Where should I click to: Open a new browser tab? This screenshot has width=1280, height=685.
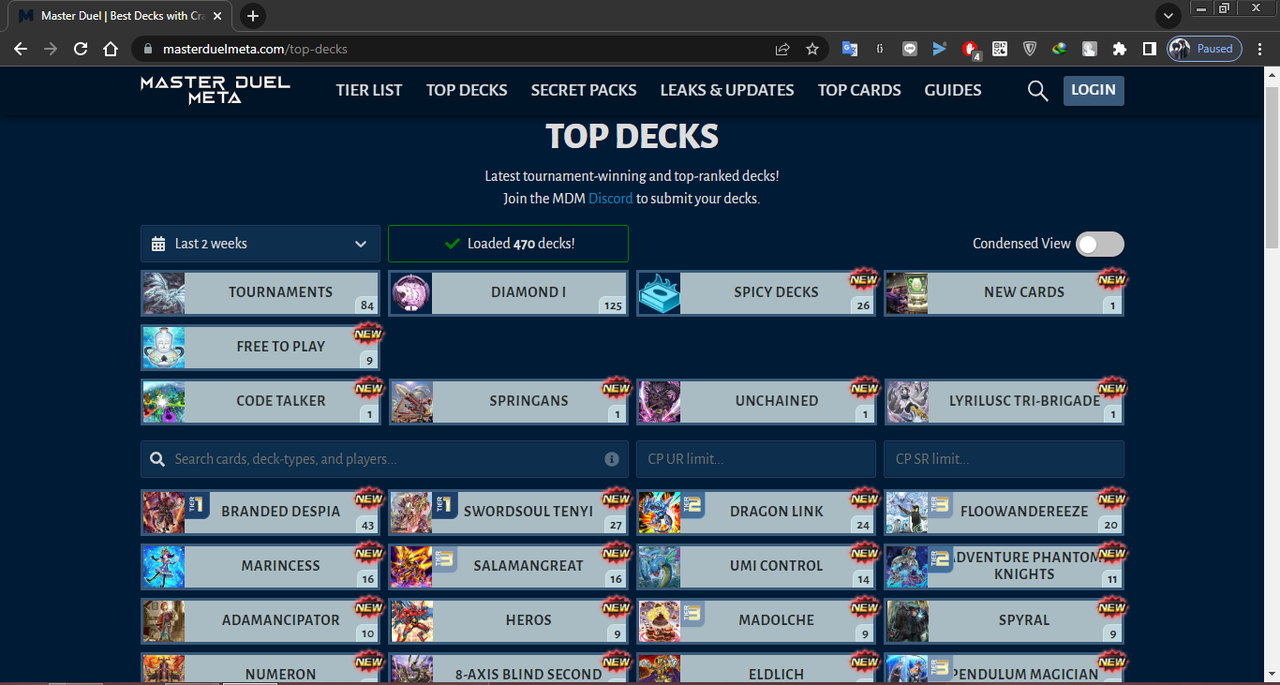coord(253,16)
